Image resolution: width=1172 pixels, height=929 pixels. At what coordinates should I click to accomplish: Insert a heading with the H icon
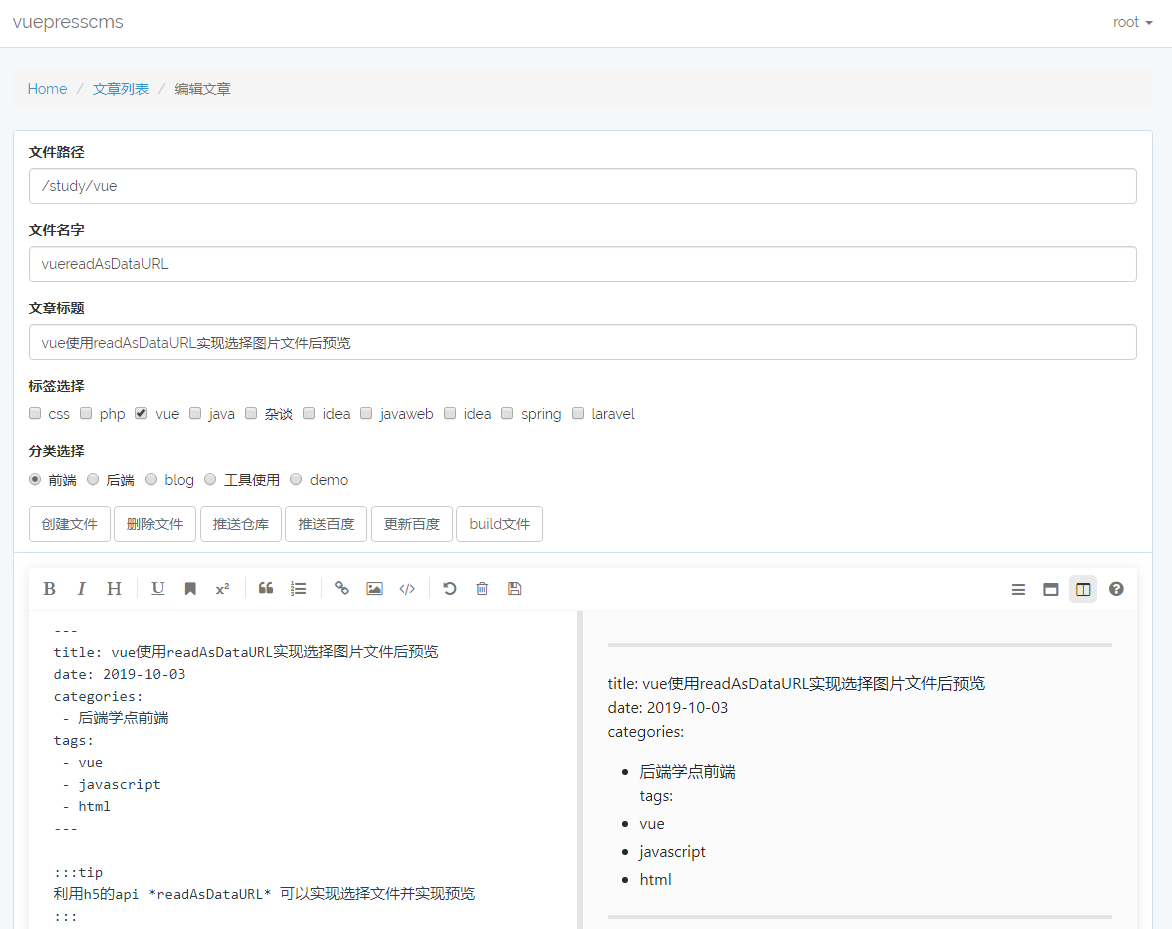tap(114, 589)
